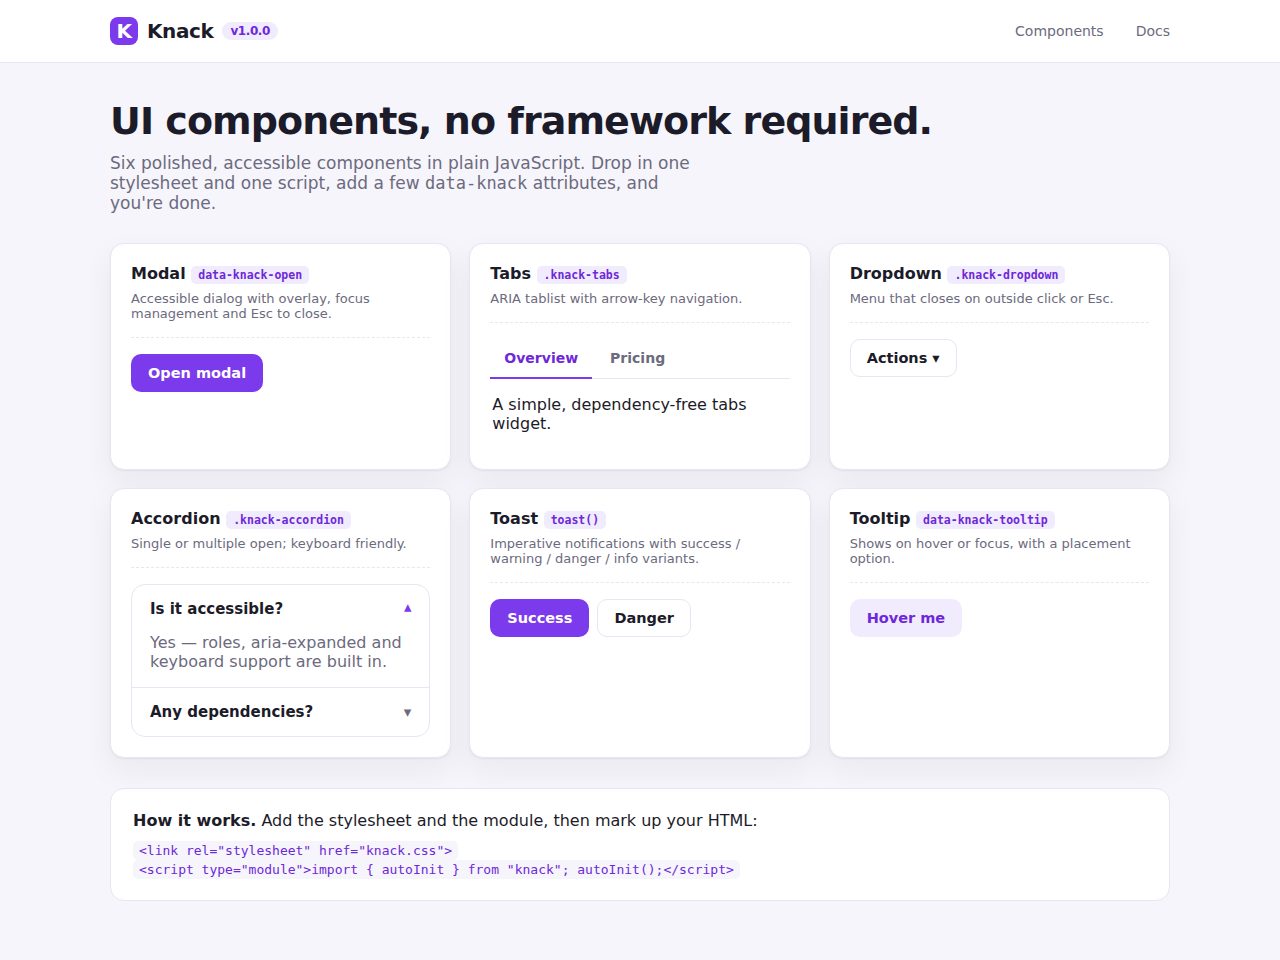Screen dimensions: 1280x960
Task: Click the link rel="stylesheet" code line
Action: [295, 851]
